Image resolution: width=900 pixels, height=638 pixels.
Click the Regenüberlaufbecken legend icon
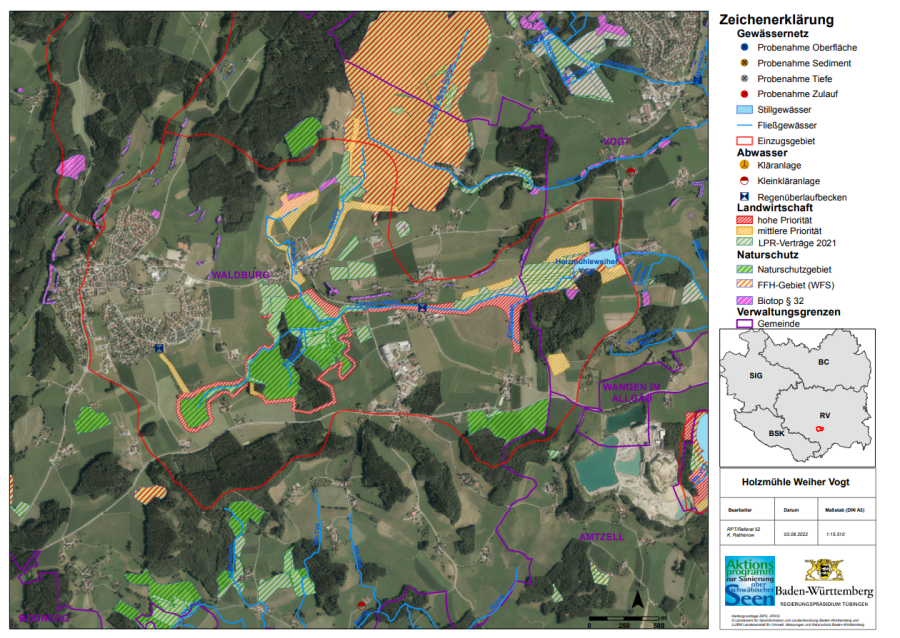(x=744, y=197)
